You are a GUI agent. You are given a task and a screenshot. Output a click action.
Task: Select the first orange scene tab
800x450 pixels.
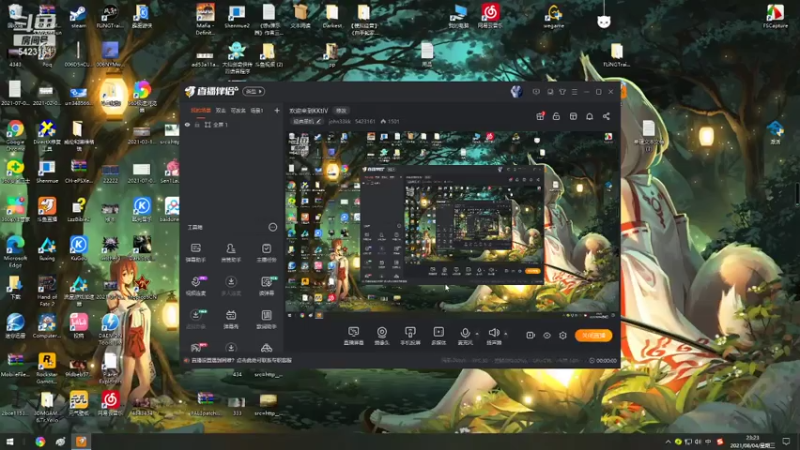click(x=201, y=110)
